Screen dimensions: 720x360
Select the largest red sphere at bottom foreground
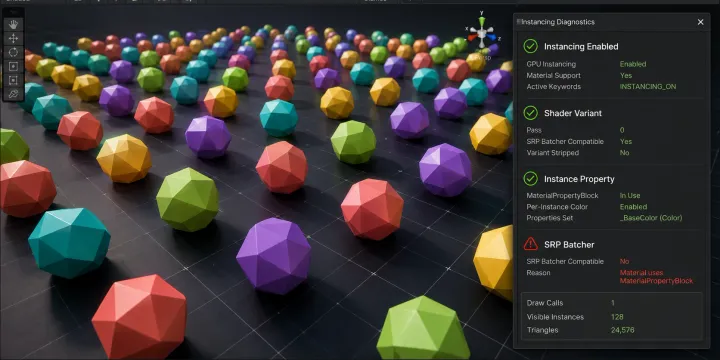[140, 317]
